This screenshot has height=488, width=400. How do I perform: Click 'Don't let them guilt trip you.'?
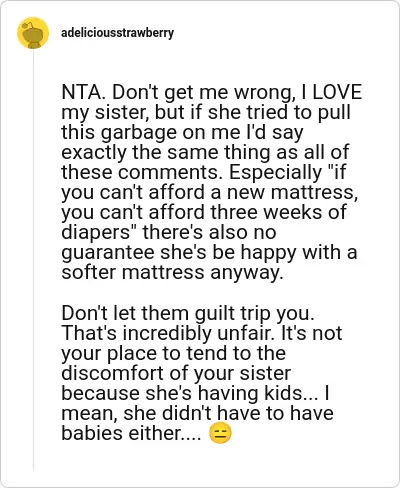[x=188, y=314]
